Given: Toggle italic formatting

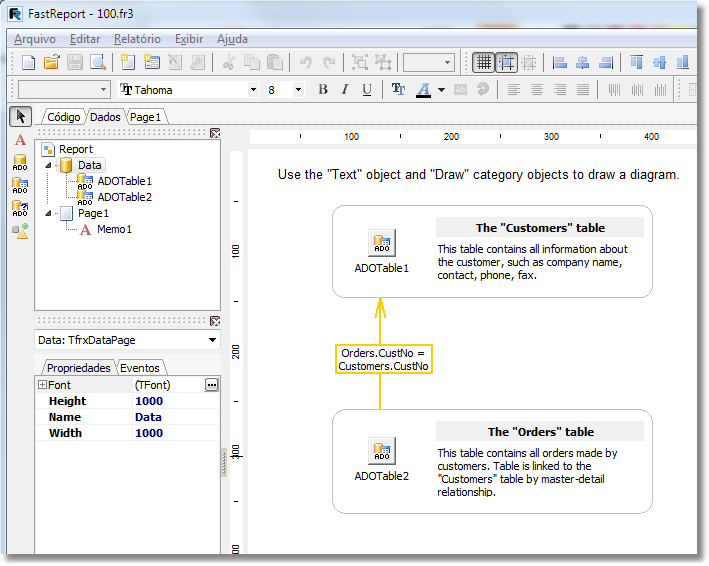Looking at the screenshot, I should click(345, 90).
